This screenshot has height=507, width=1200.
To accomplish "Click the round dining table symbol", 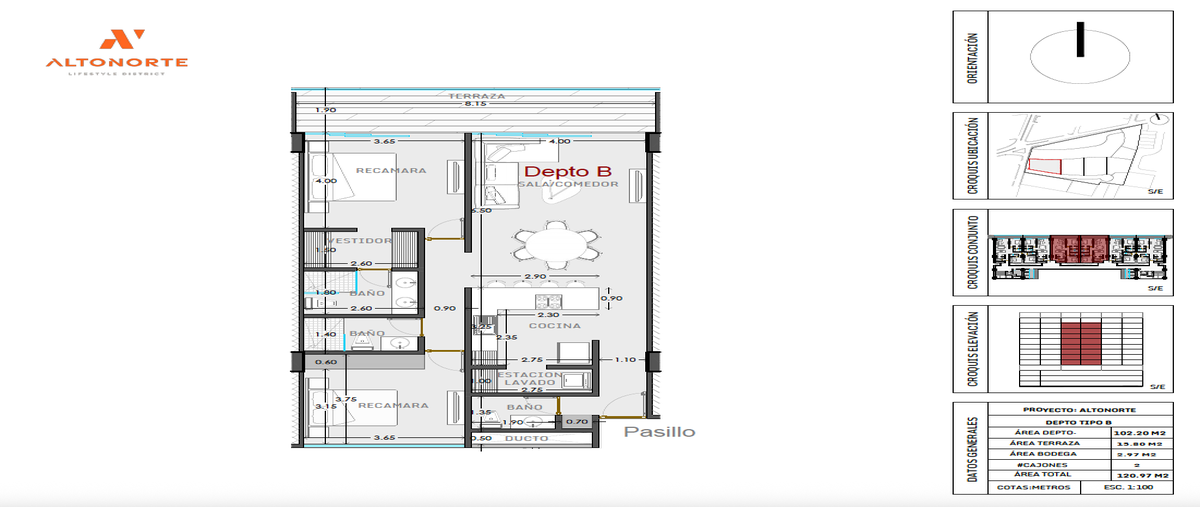I will [553, 244].
